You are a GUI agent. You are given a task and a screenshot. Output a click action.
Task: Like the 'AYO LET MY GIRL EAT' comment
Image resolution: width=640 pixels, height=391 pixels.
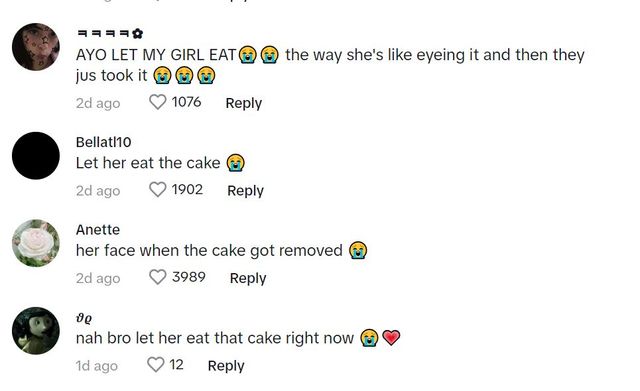click(x=158, y=102)
